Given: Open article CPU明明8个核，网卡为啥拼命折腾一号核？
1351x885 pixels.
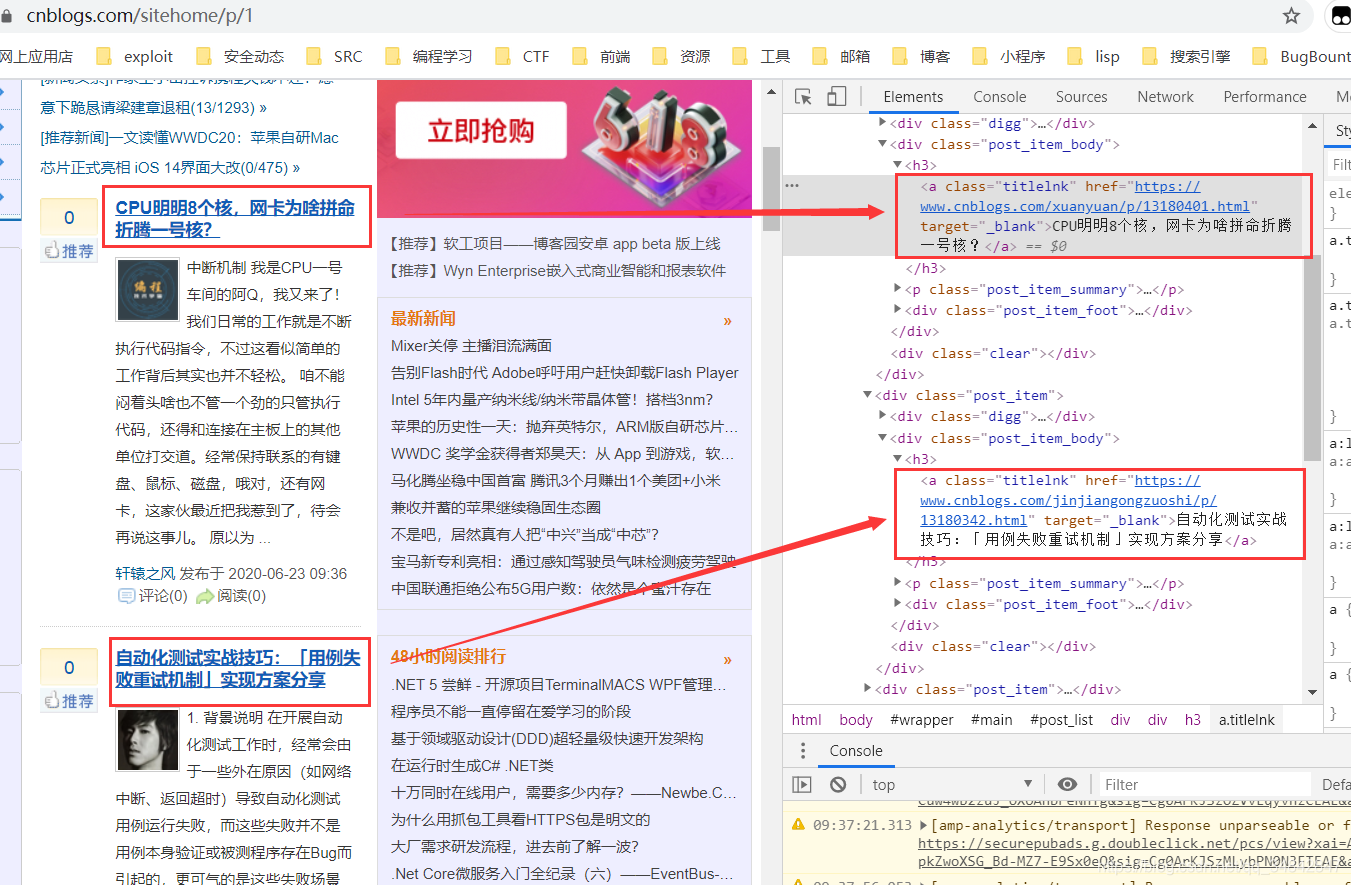Looking at the screenshot, I should [235, 218].
